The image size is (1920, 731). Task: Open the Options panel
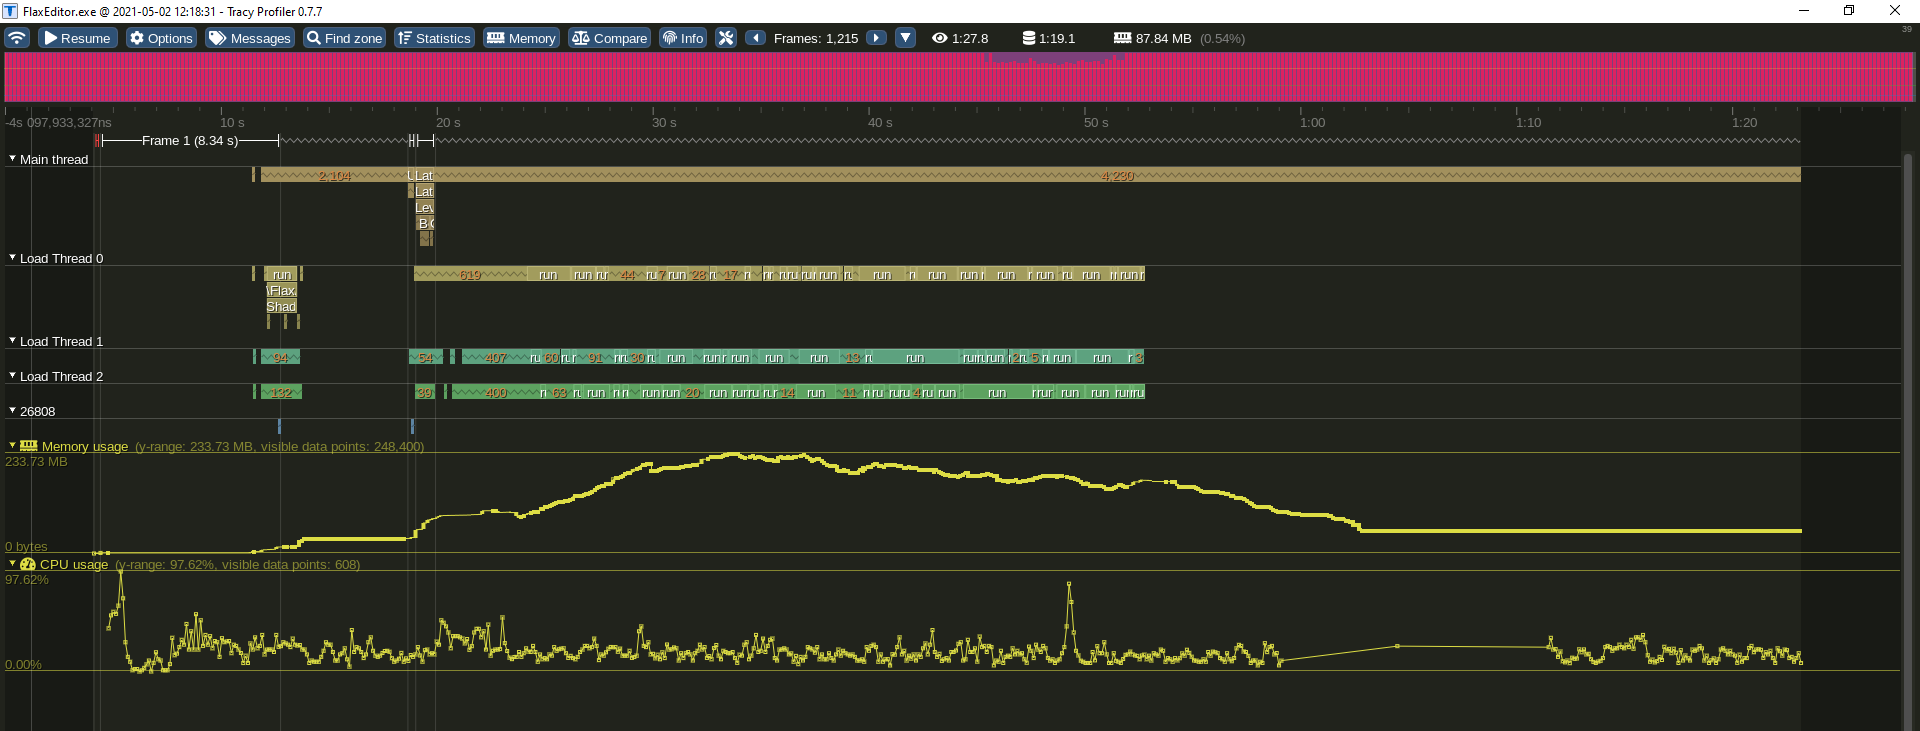tap(160, 38)
